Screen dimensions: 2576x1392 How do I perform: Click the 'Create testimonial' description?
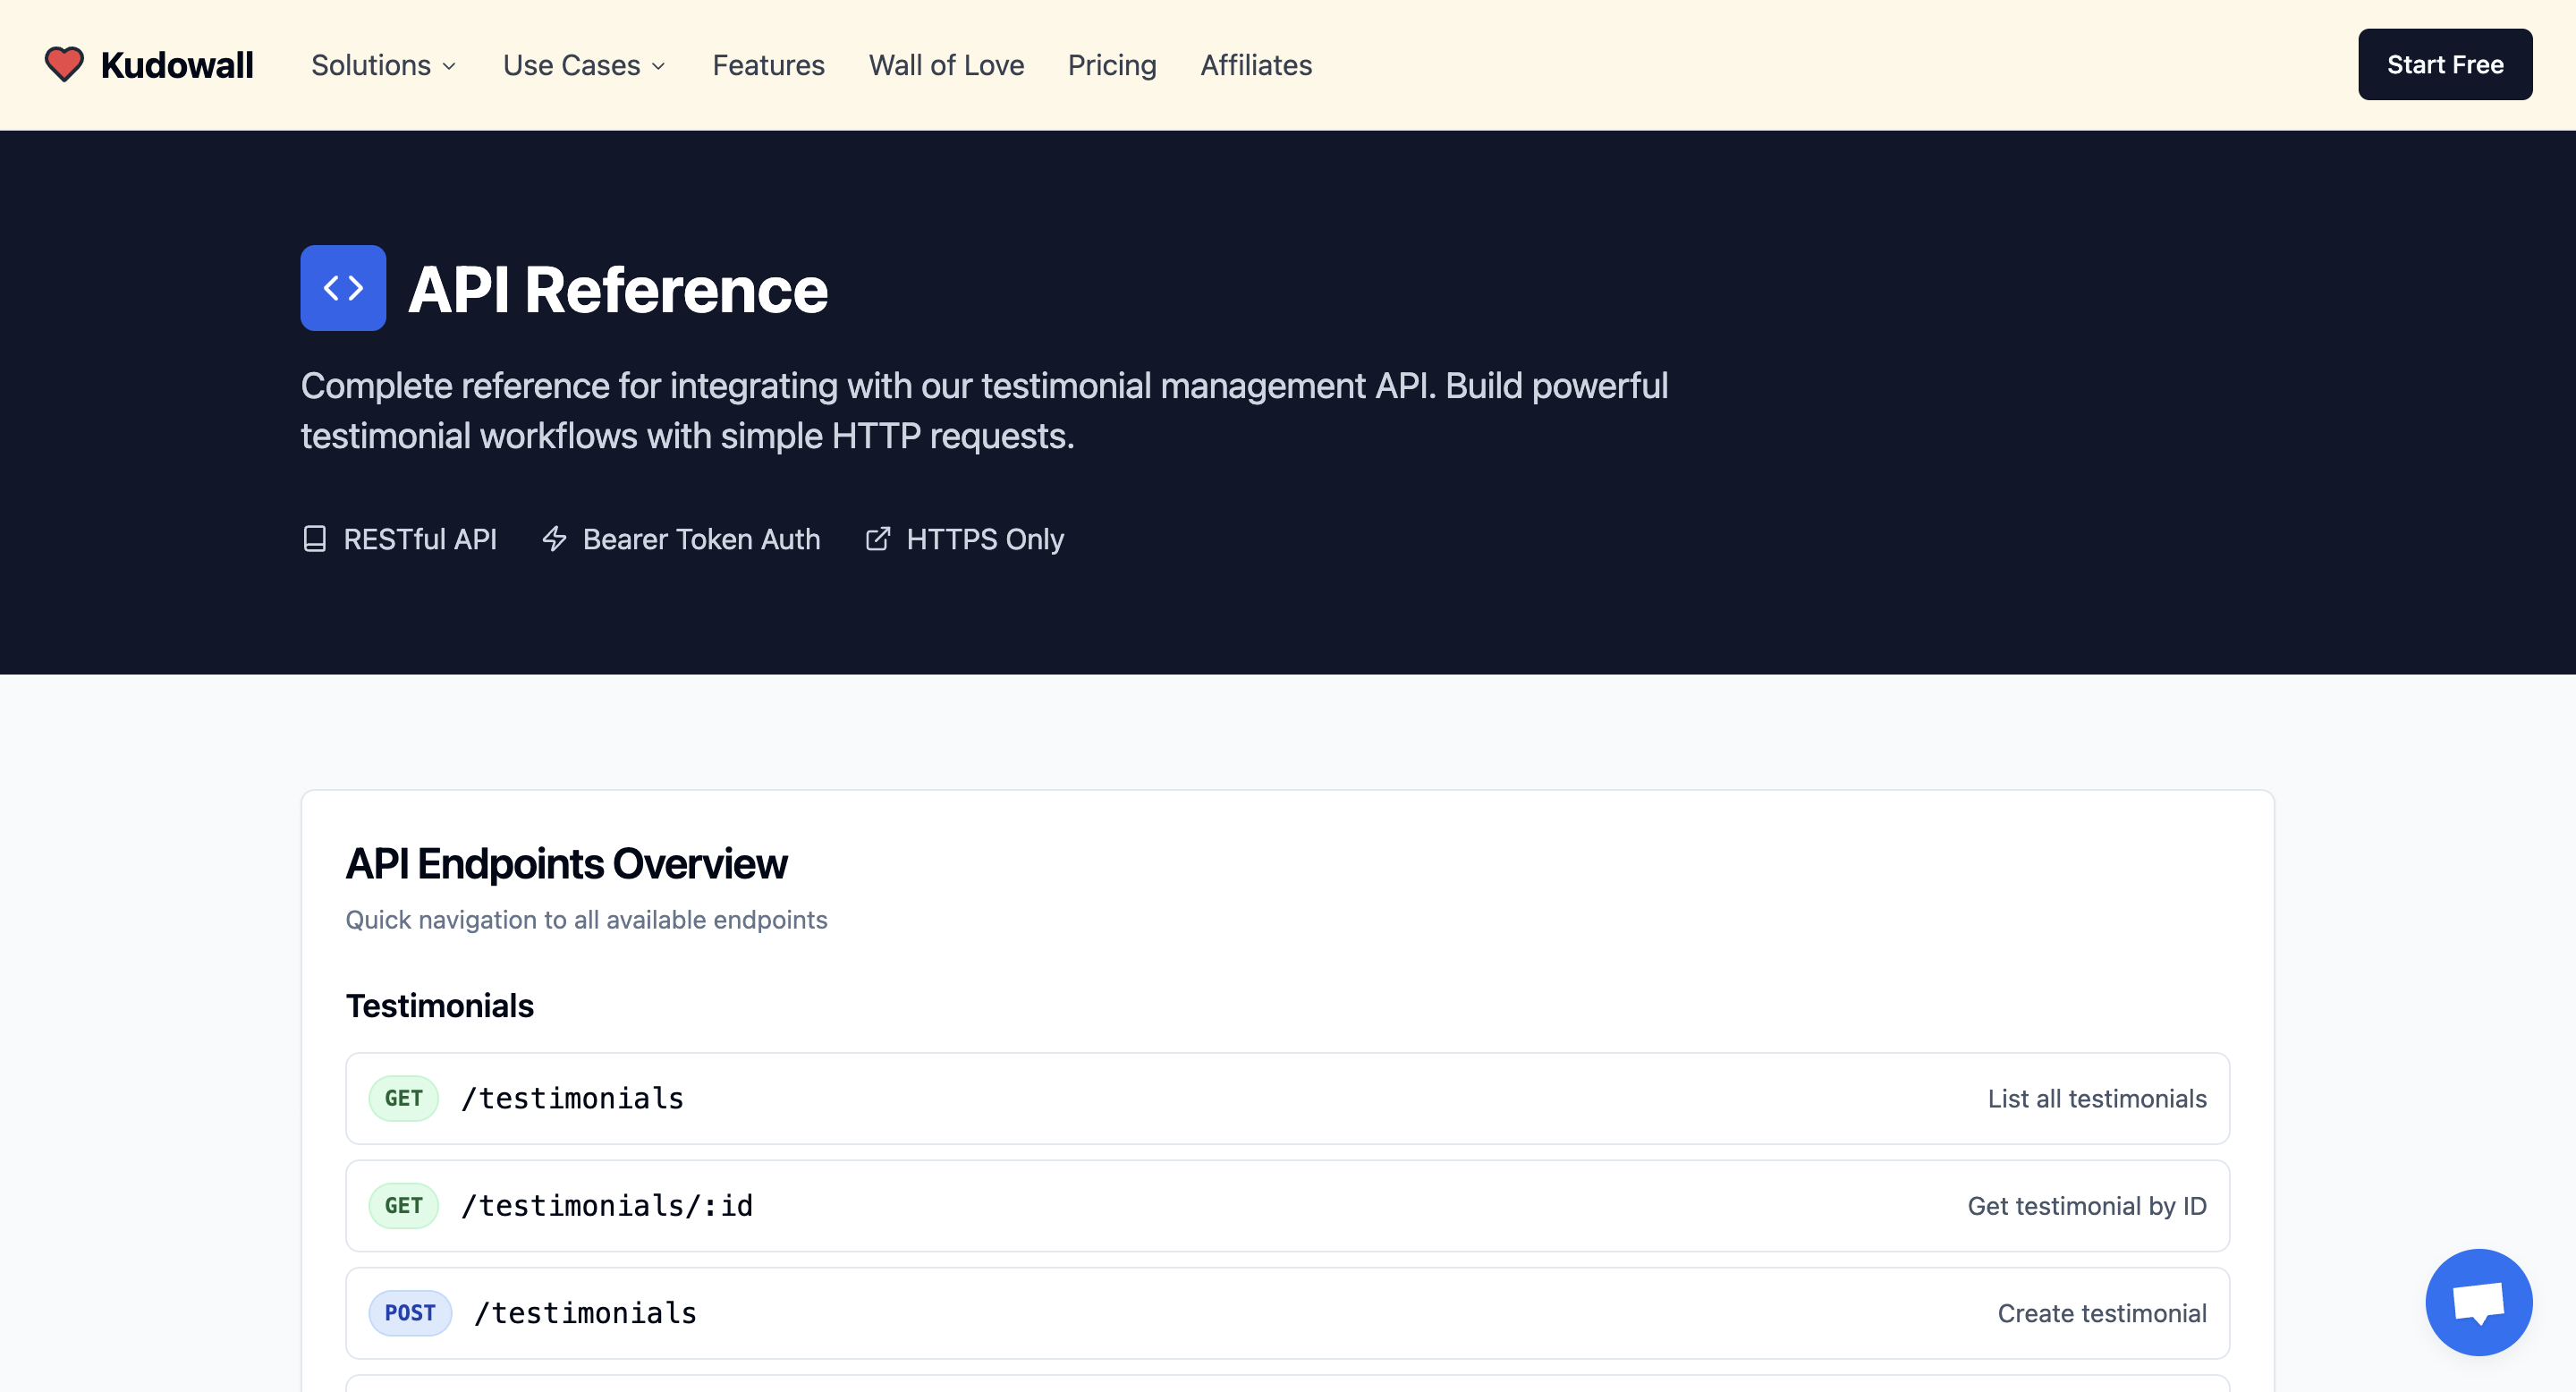(2102, 1313)
